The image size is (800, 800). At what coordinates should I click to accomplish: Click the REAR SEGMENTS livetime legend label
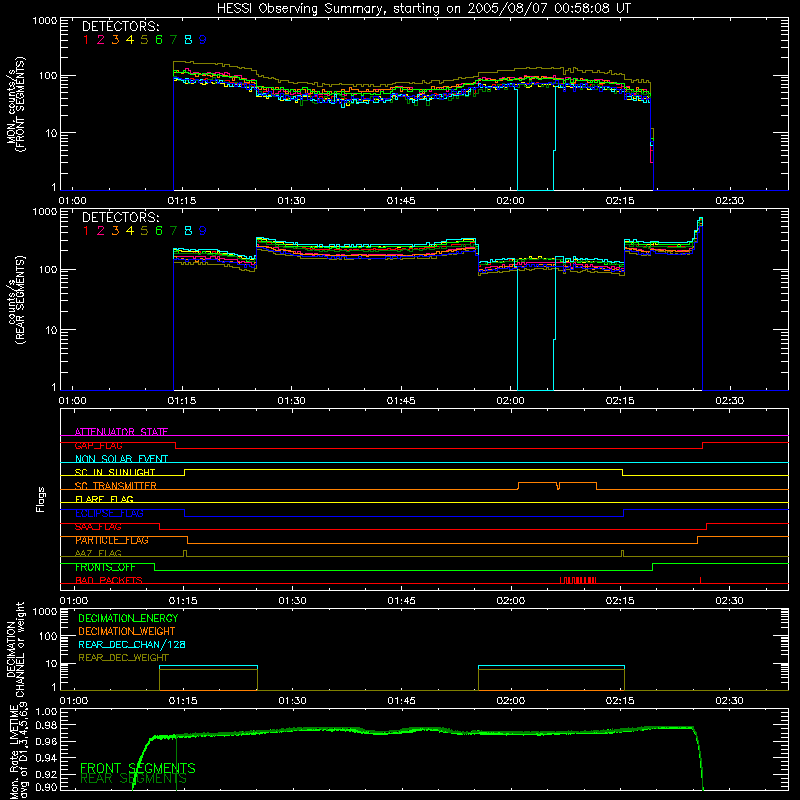[x=133, y=779]
